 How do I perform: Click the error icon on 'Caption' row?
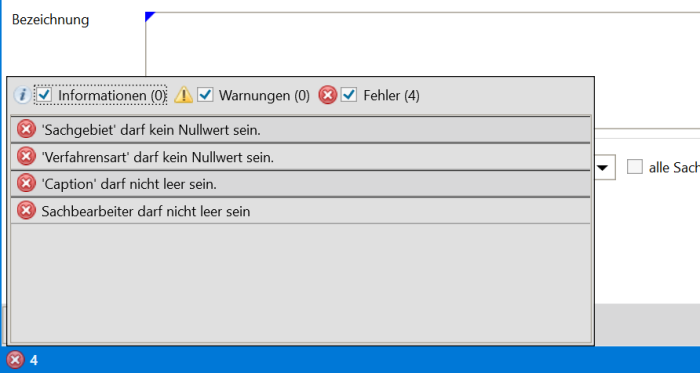[x=26, y=183]
